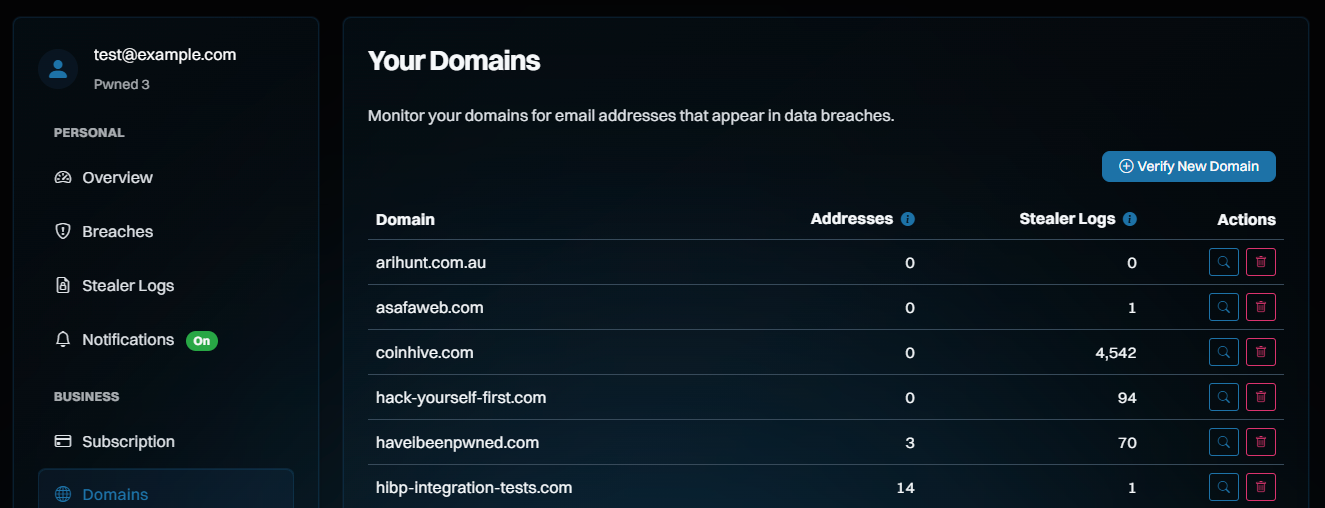Click the search icon for arihunt.com.au
Image resolution: width=1325 pixels, height=508 pixels.
point(1224,262)
